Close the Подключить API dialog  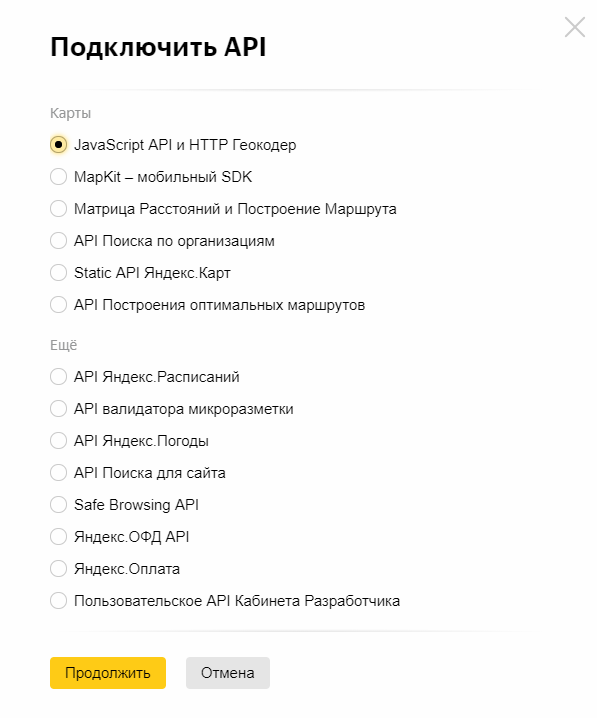575,27
